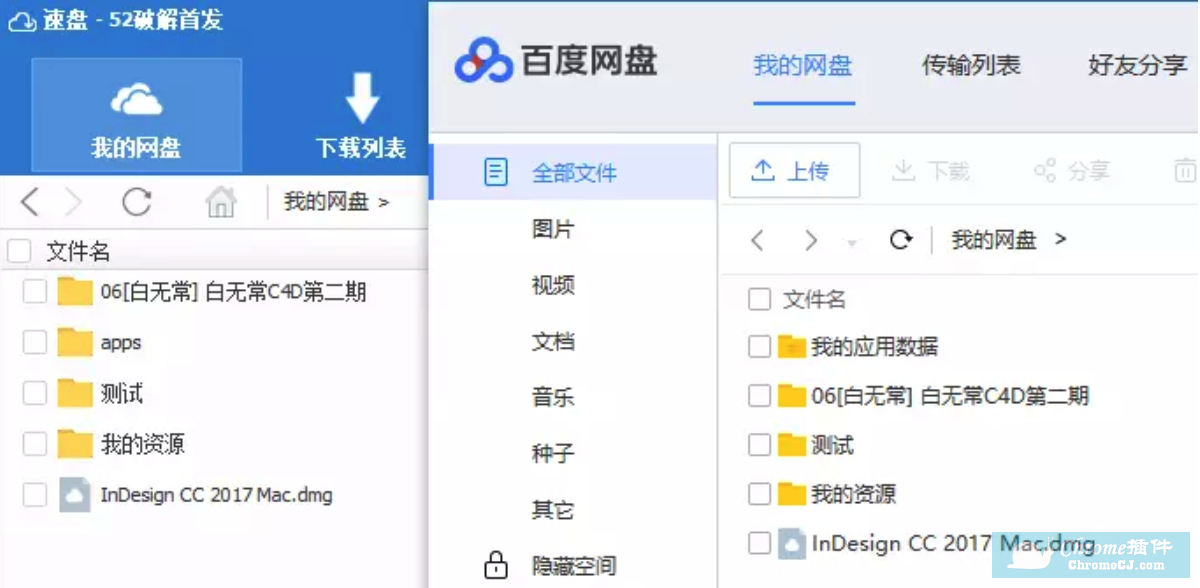Select 视频 category in sidebar
Screen dimensions: 1200x588
click(x=553, y=285)
